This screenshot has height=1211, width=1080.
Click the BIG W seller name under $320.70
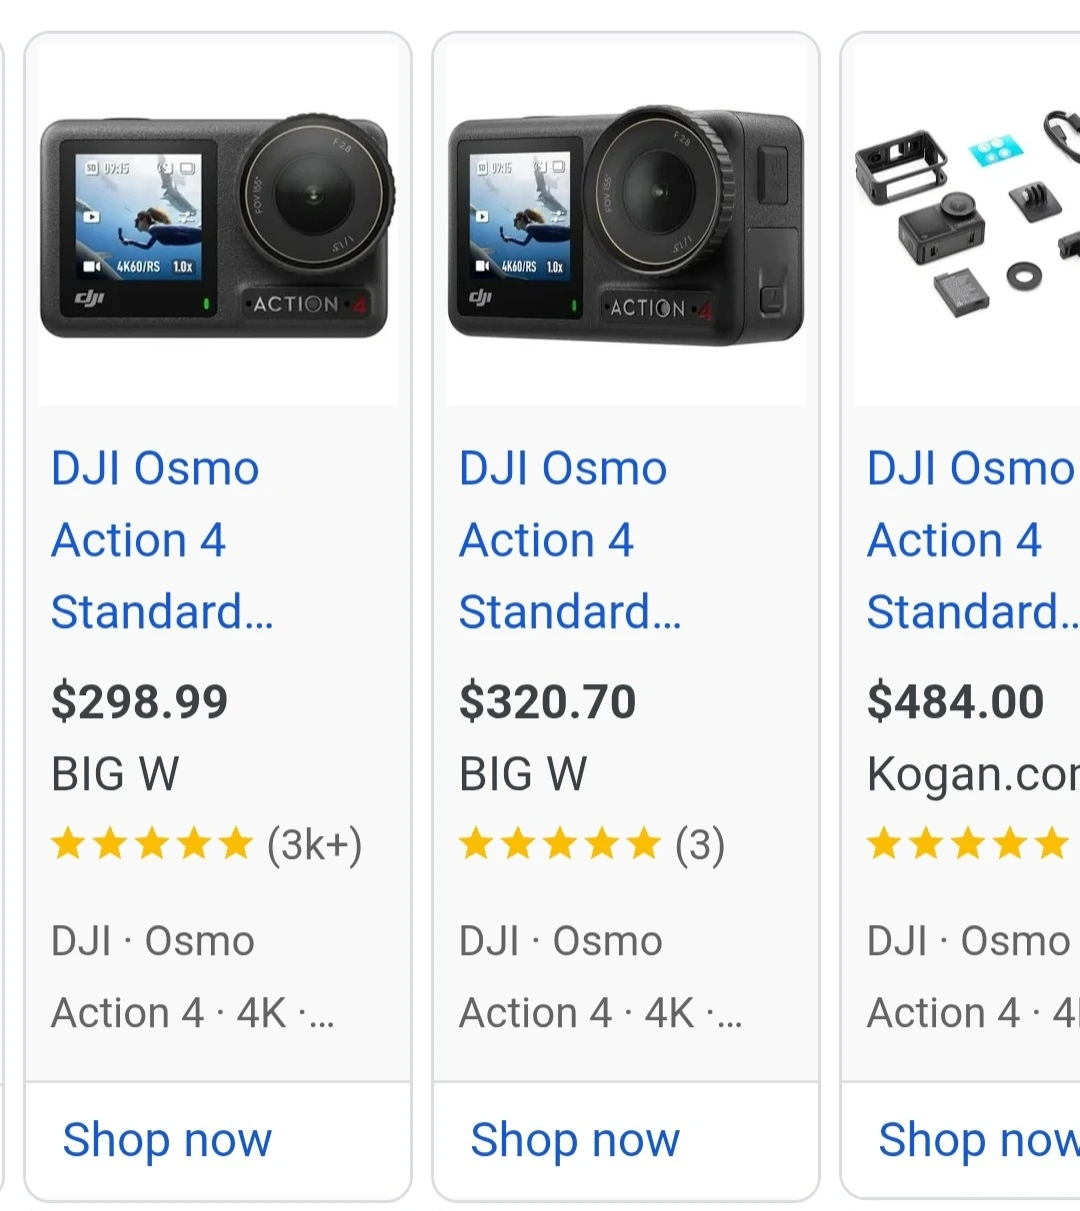pos(523,773)
